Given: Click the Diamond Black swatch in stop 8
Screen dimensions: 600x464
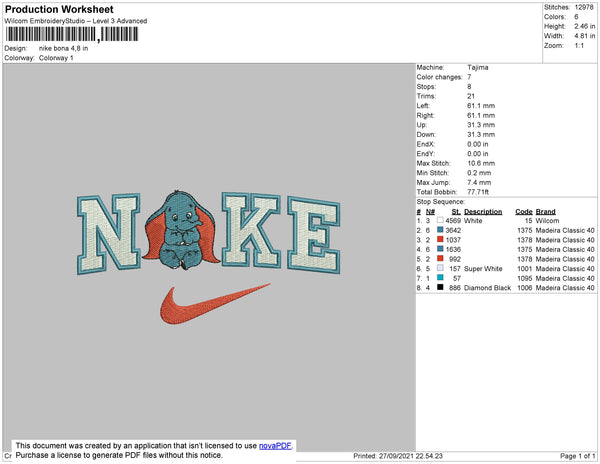Looking at the screenshot, I should click(x=440, y=287).
